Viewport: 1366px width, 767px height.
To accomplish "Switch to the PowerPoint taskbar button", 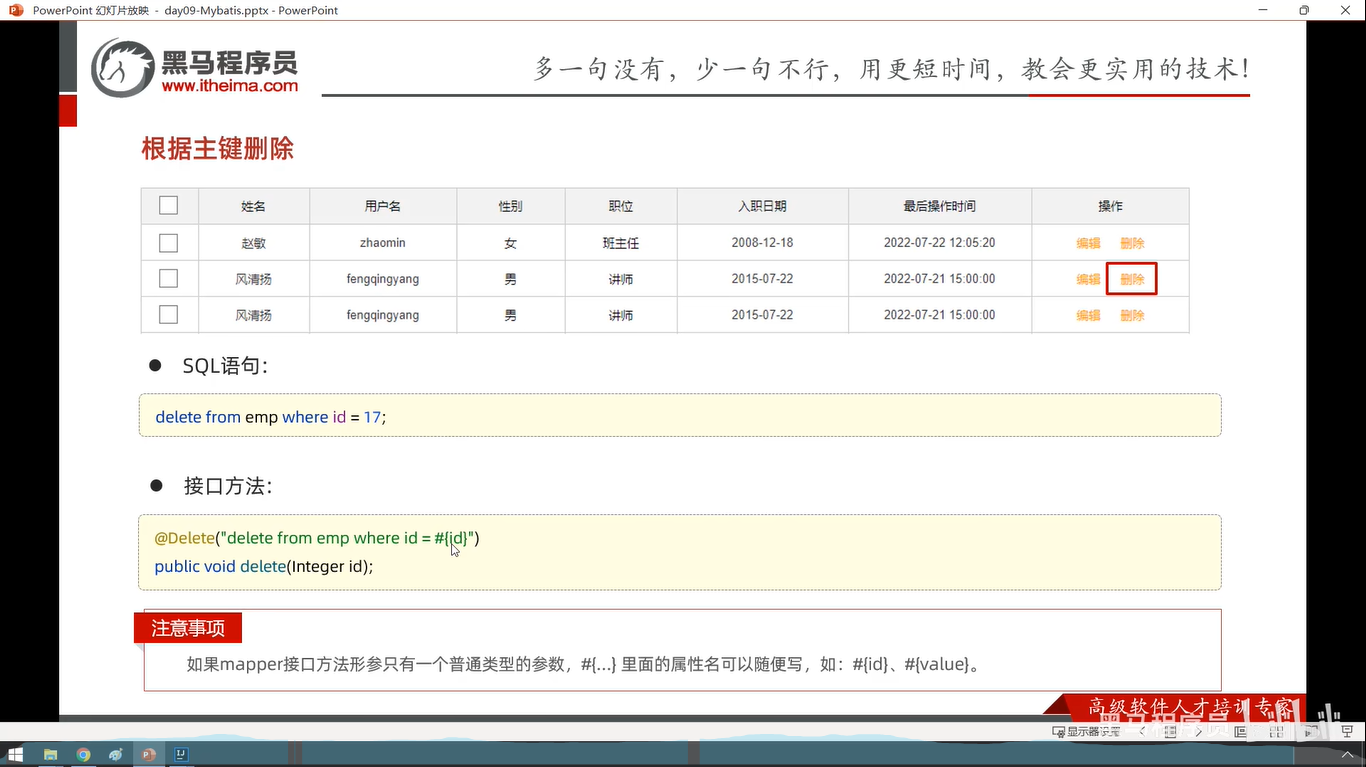I will [x=149, y=755].
